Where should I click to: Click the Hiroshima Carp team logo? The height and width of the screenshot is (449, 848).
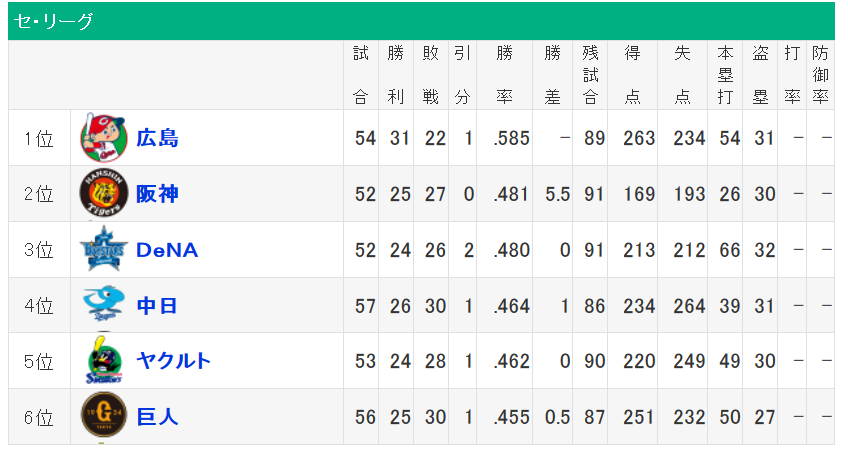click(x=104, y=138)
